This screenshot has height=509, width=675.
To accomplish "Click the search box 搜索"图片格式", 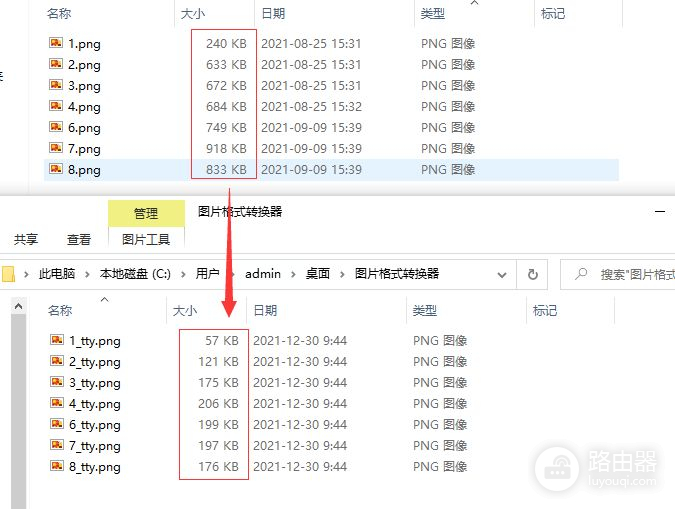I will point(618,274).
